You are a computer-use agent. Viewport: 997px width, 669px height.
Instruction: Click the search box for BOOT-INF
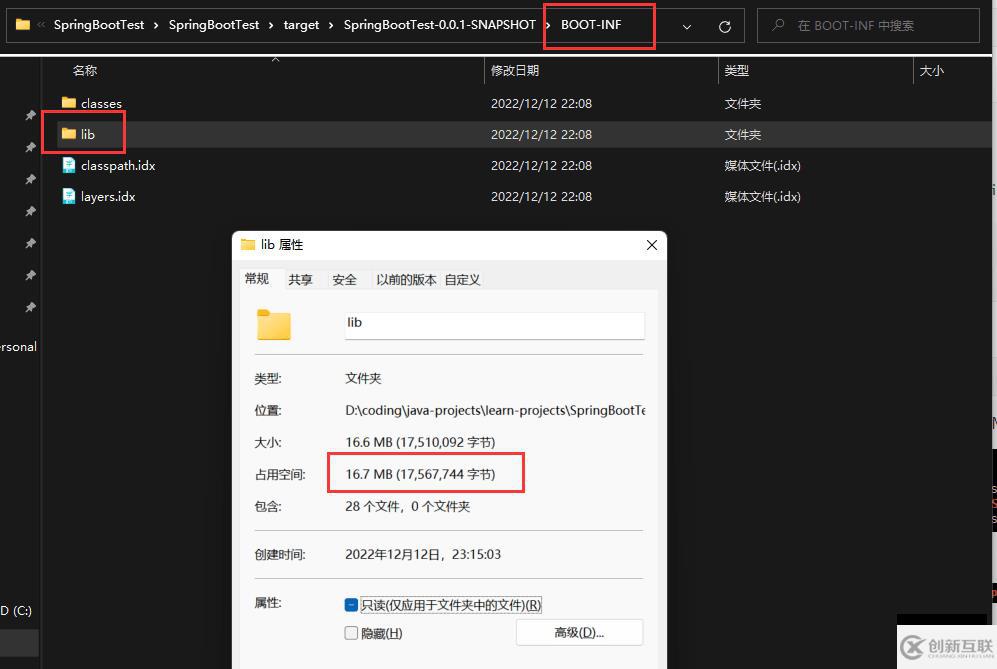[868, 25]
